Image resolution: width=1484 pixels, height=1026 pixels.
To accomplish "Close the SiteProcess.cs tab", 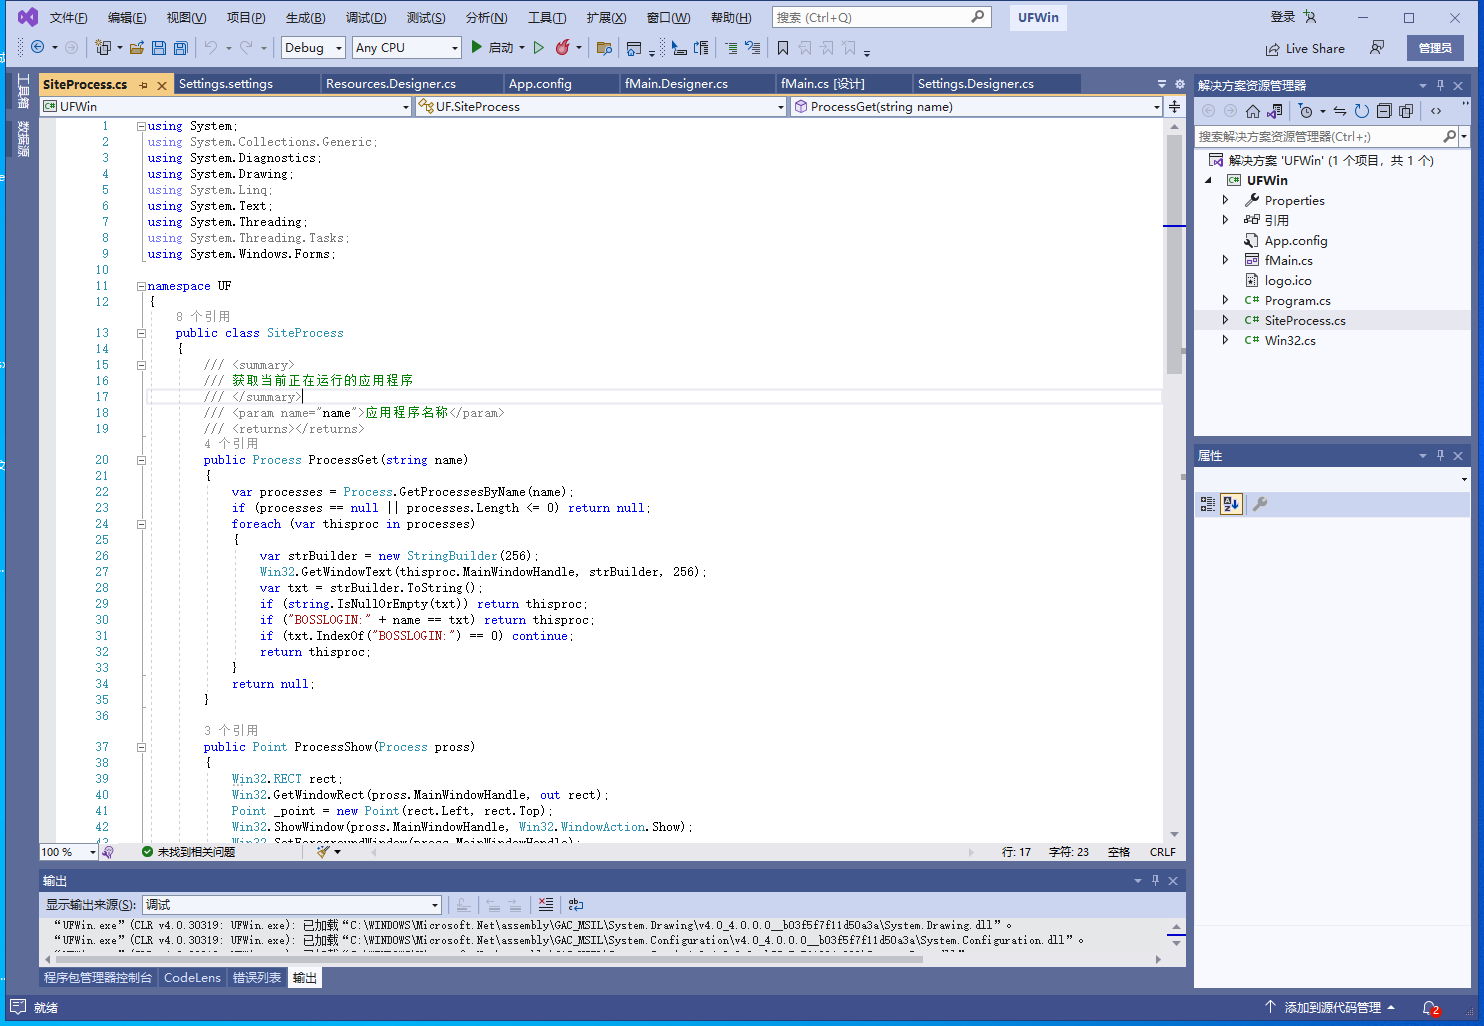I will tap(162, 85).
